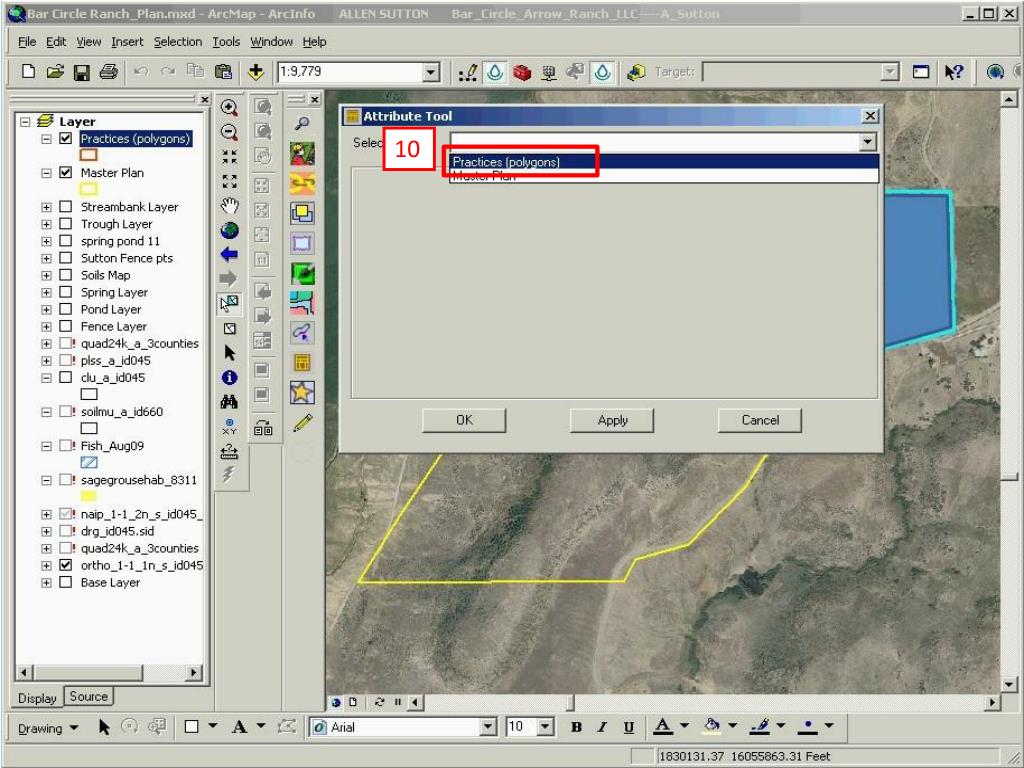Screen dimensions: 1024x768
Task: Open the Drawing menu button
Action: 48,728
